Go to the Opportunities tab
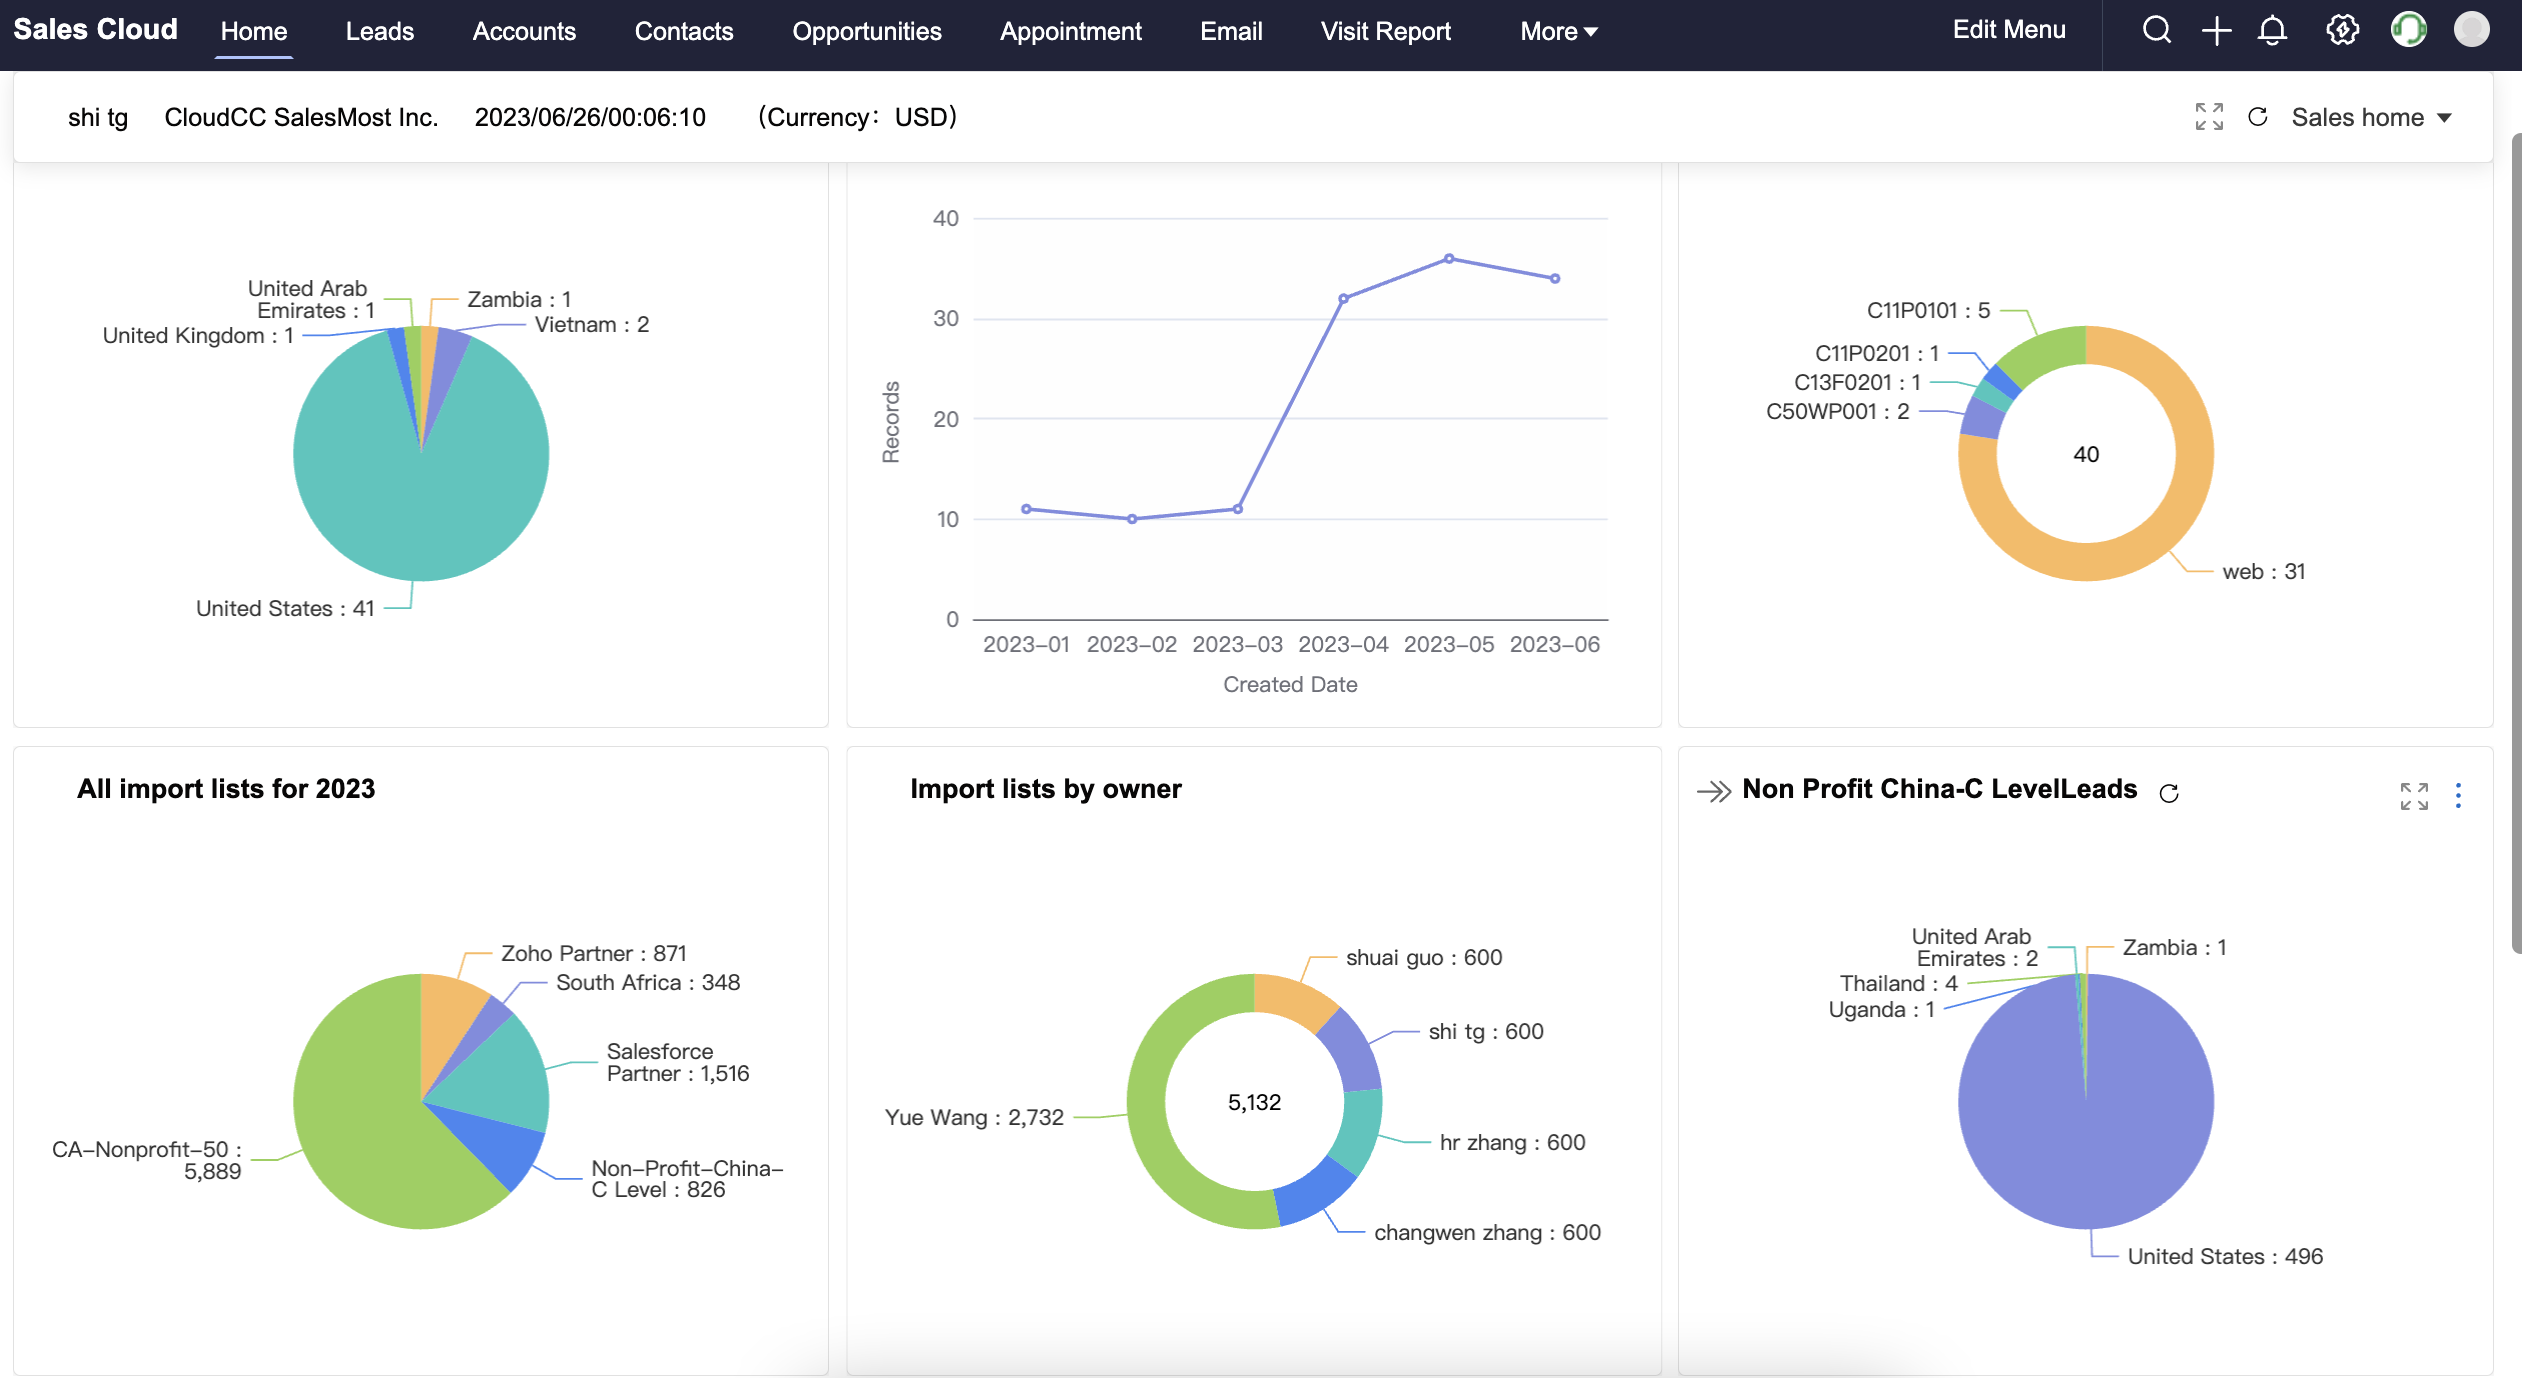 pyautogui.click(x=866, y=31)
